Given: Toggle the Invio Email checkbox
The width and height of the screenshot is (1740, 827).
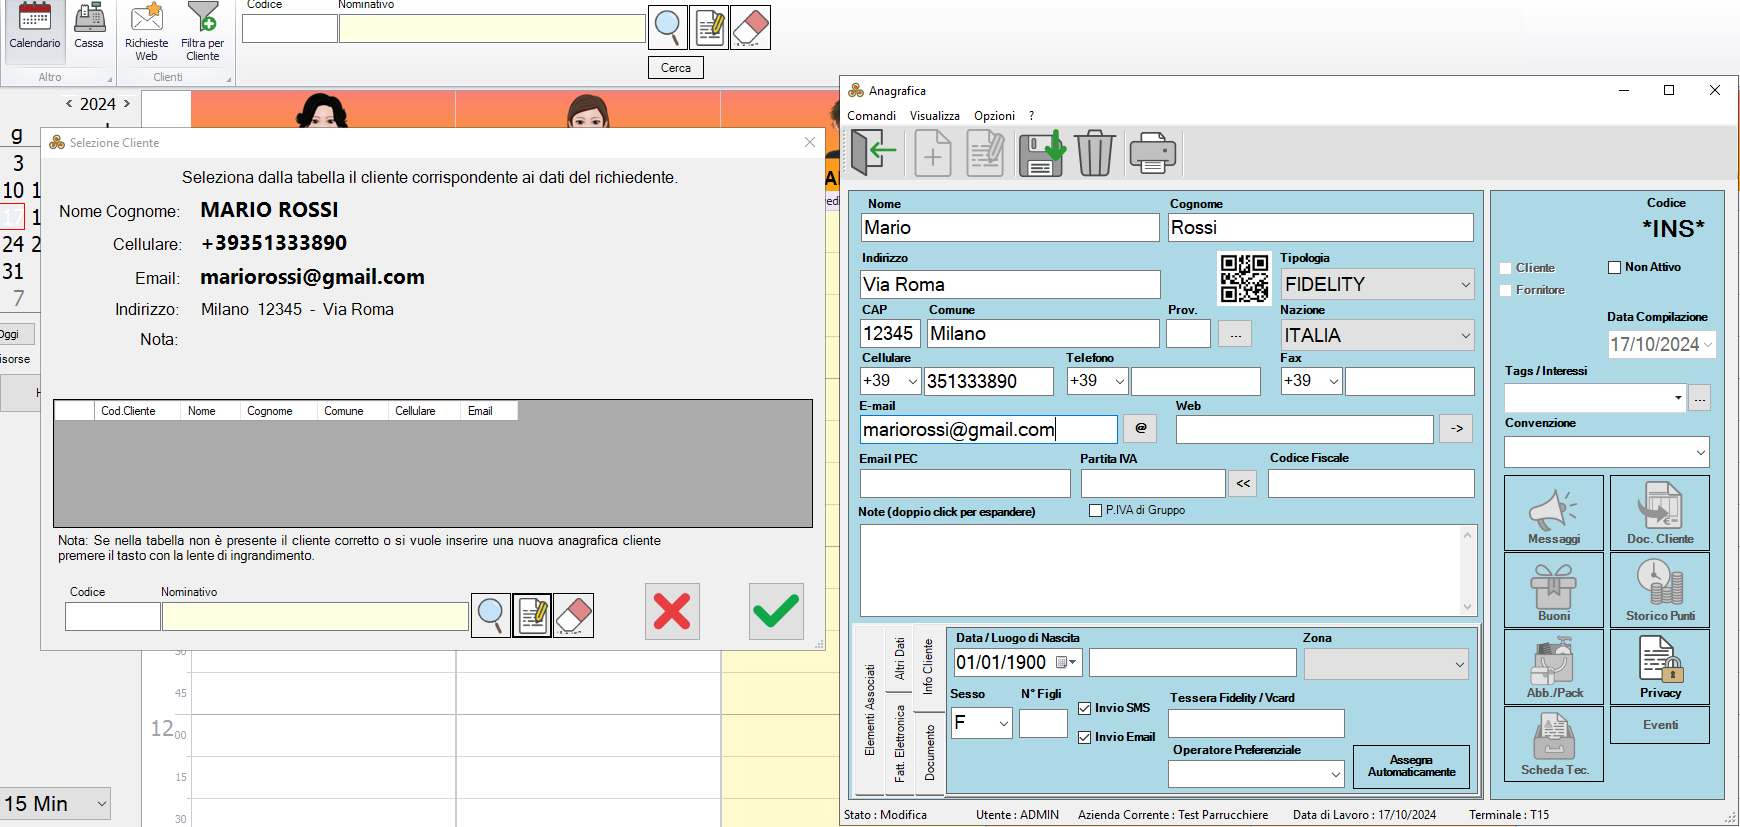Looking at the screenshot, I should click(1085, 737).
